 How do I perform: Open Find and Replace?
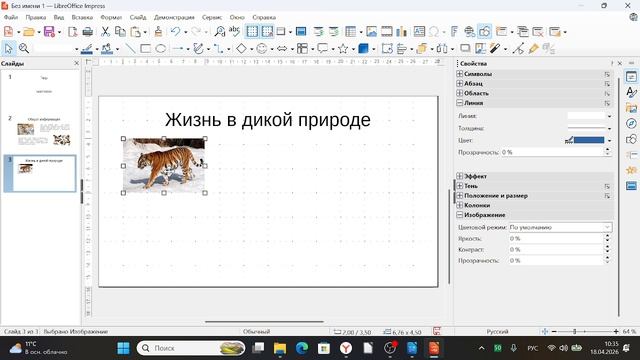coord(220,32)
